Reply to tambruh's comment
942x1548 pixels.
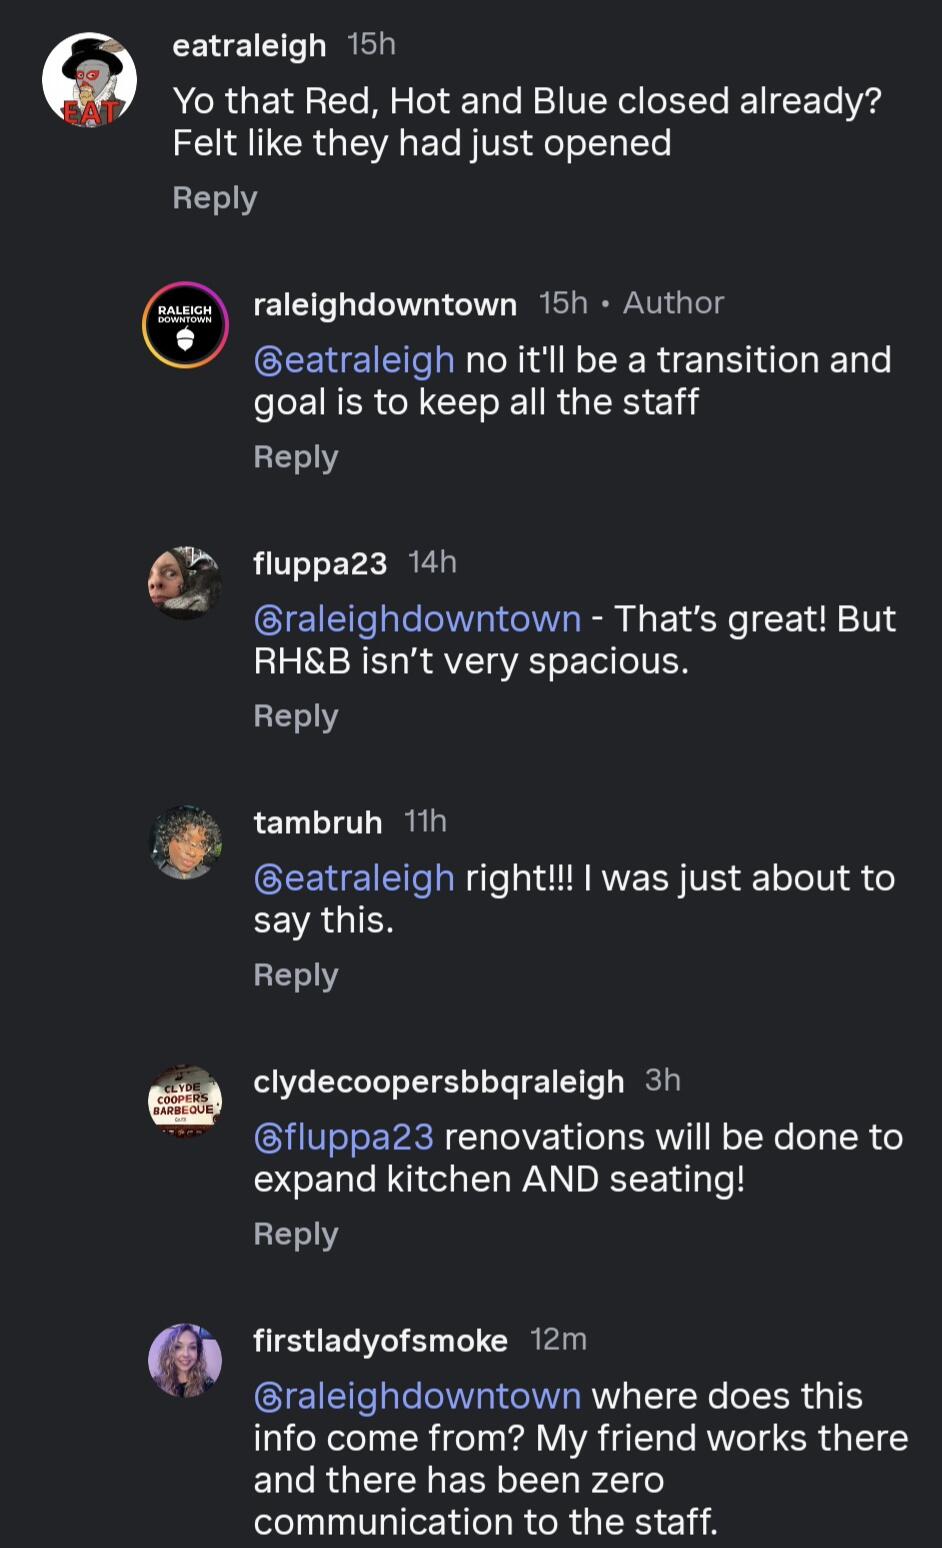[295, 975]
